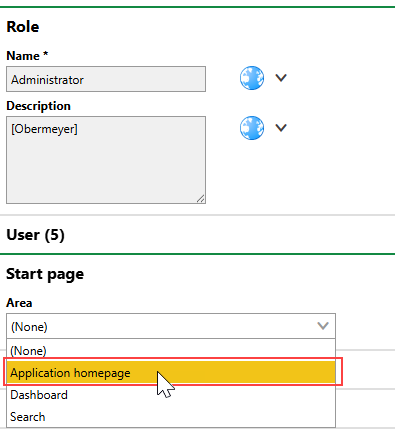Focus the Name field containing Administrator

(x=106, y=79)
